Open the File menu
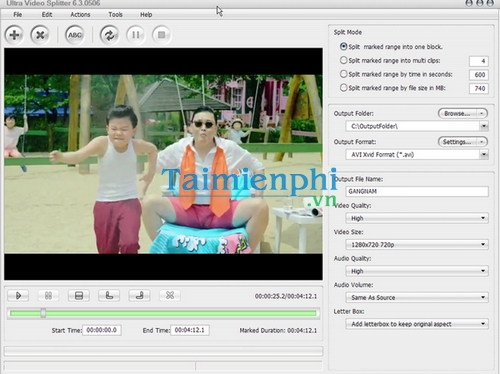This screenshot has height=374, width=500. click(x=18, y=15)
